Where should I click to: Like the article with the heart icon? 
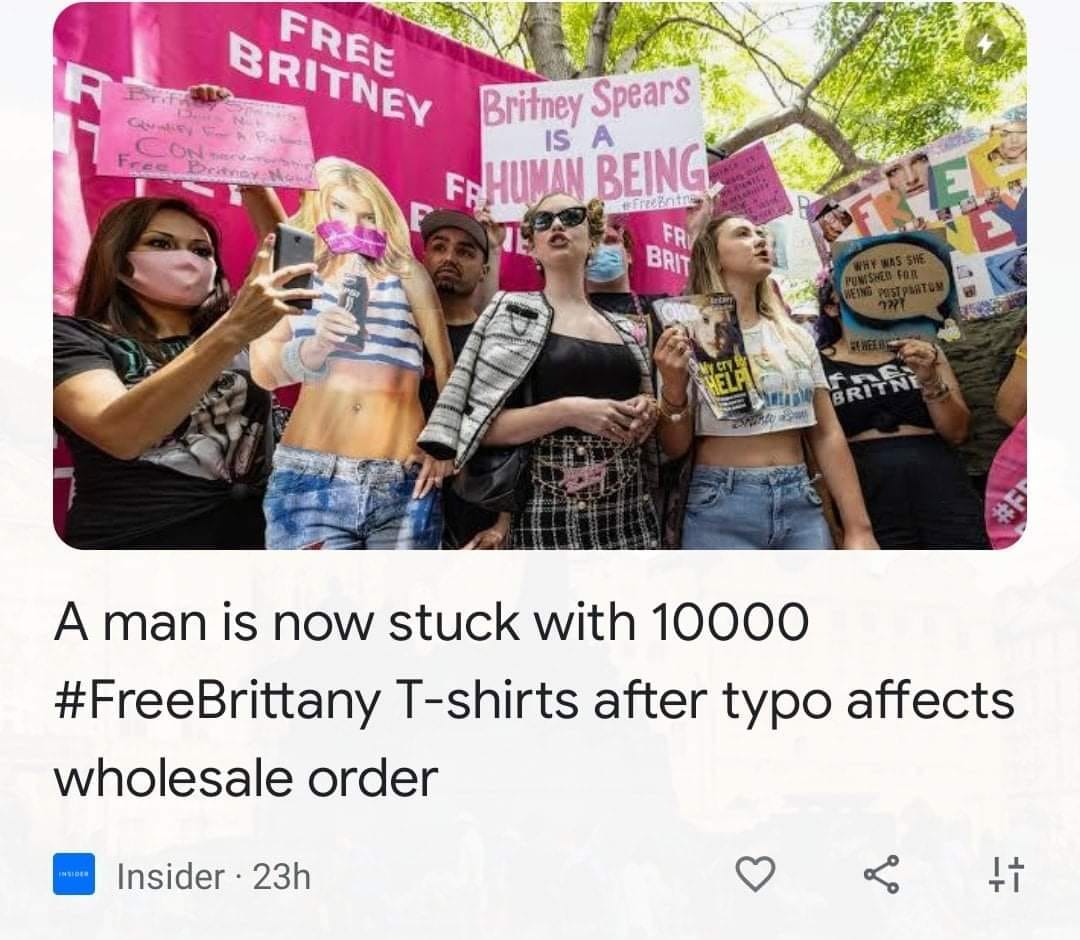(756, 874)
